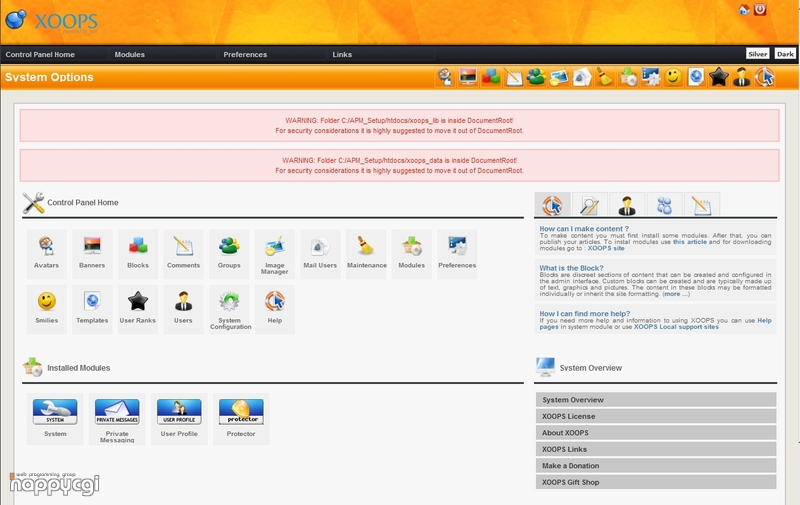Image resolution: width=800 pixels, height=505 pixels.
Task: Open the Modules icon in Control Panel
Action: click(x=411, y=254)
